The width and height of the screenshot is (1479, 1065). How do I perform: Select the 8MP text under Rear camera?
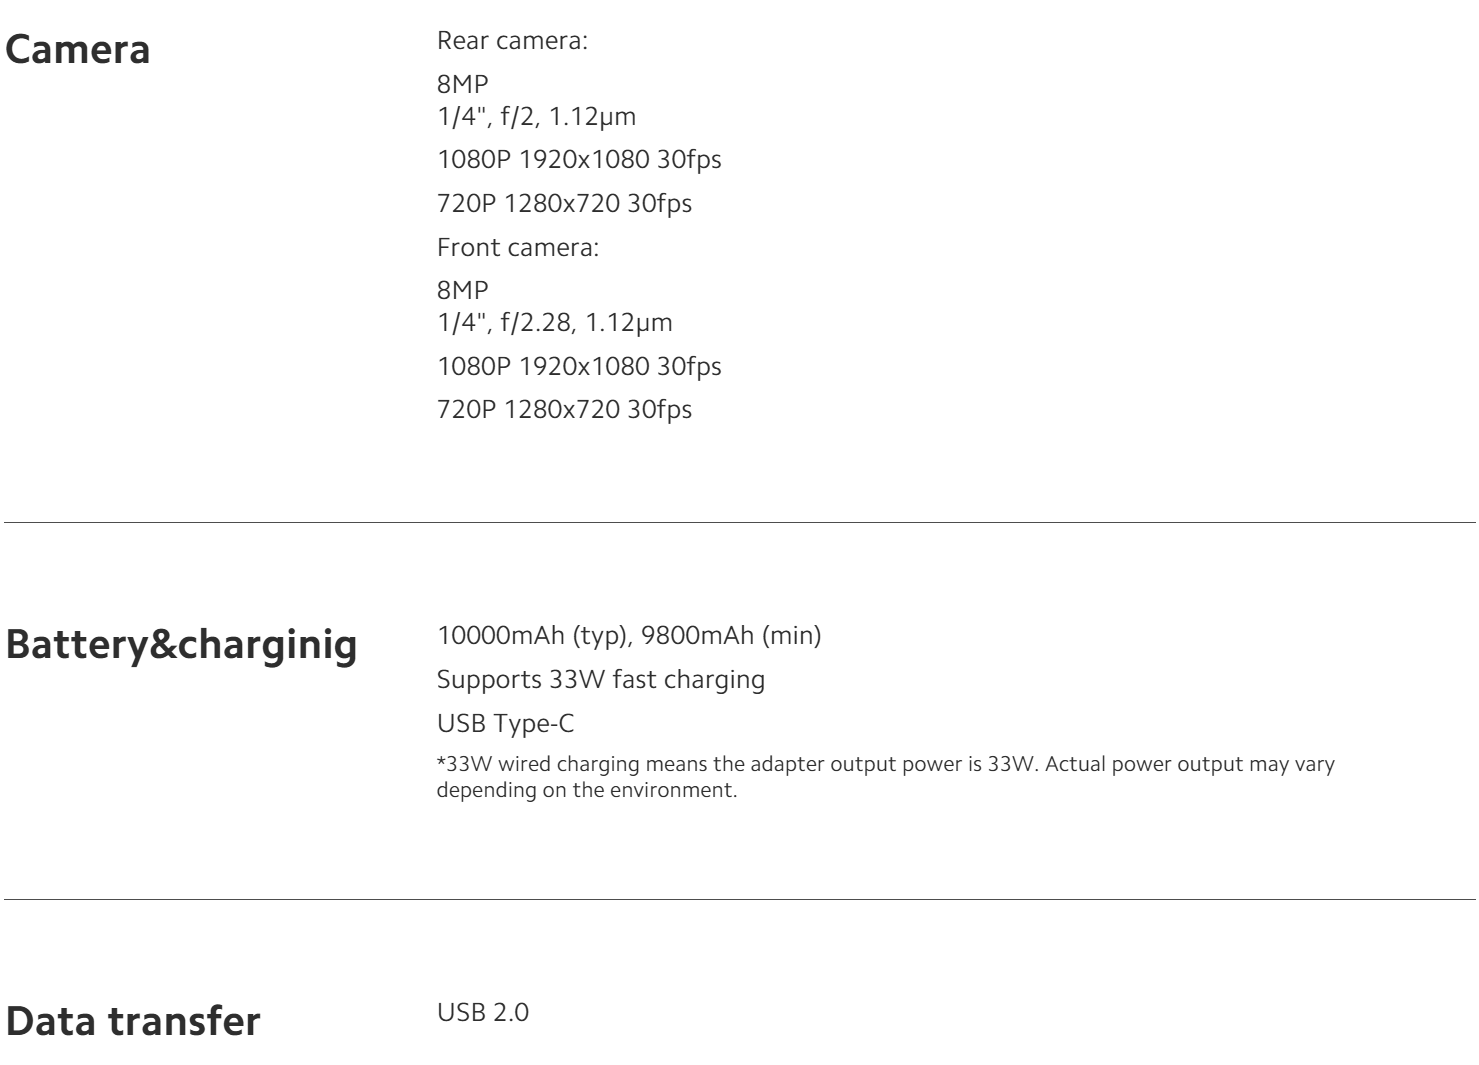(463, 88)
